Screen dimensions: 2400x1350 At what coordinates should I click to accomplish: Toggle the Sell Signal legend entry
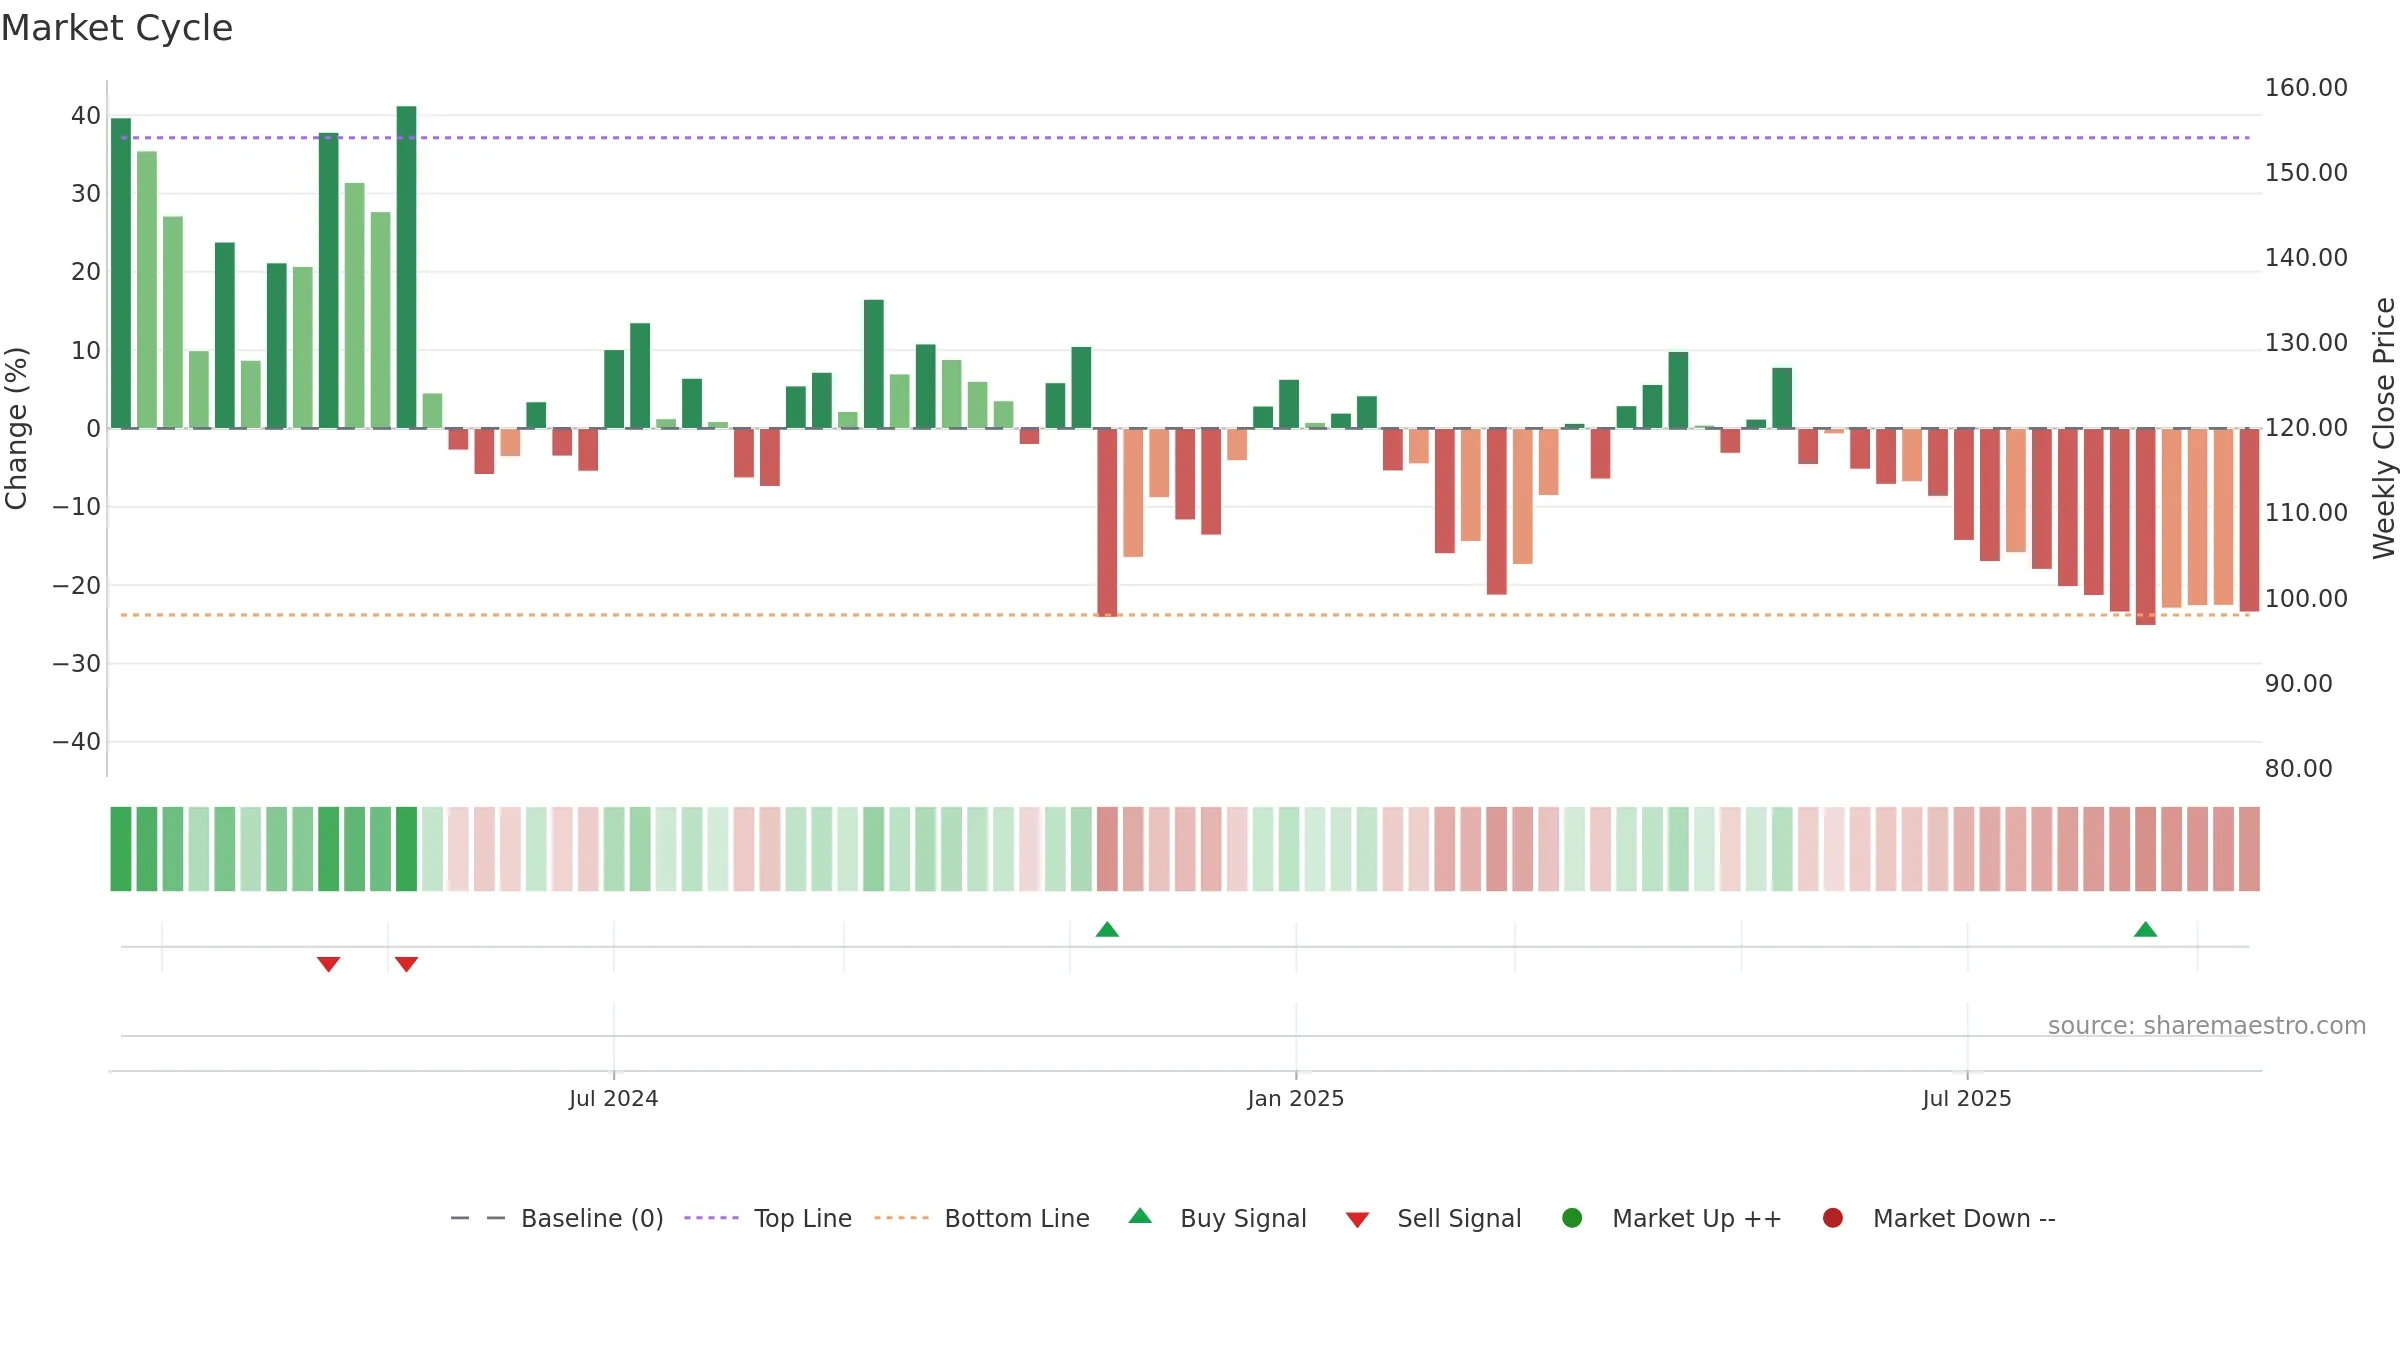1433,1218
